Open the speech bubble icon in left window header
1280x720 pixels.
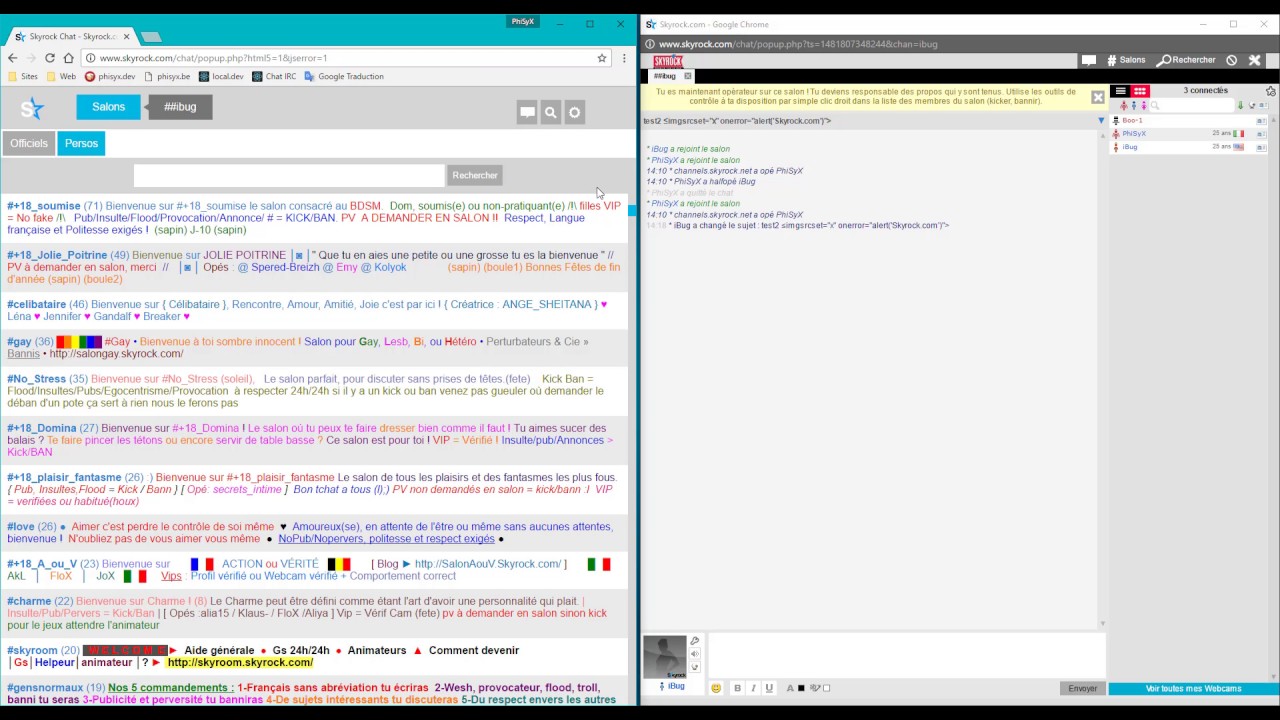[x=527, y=113]
